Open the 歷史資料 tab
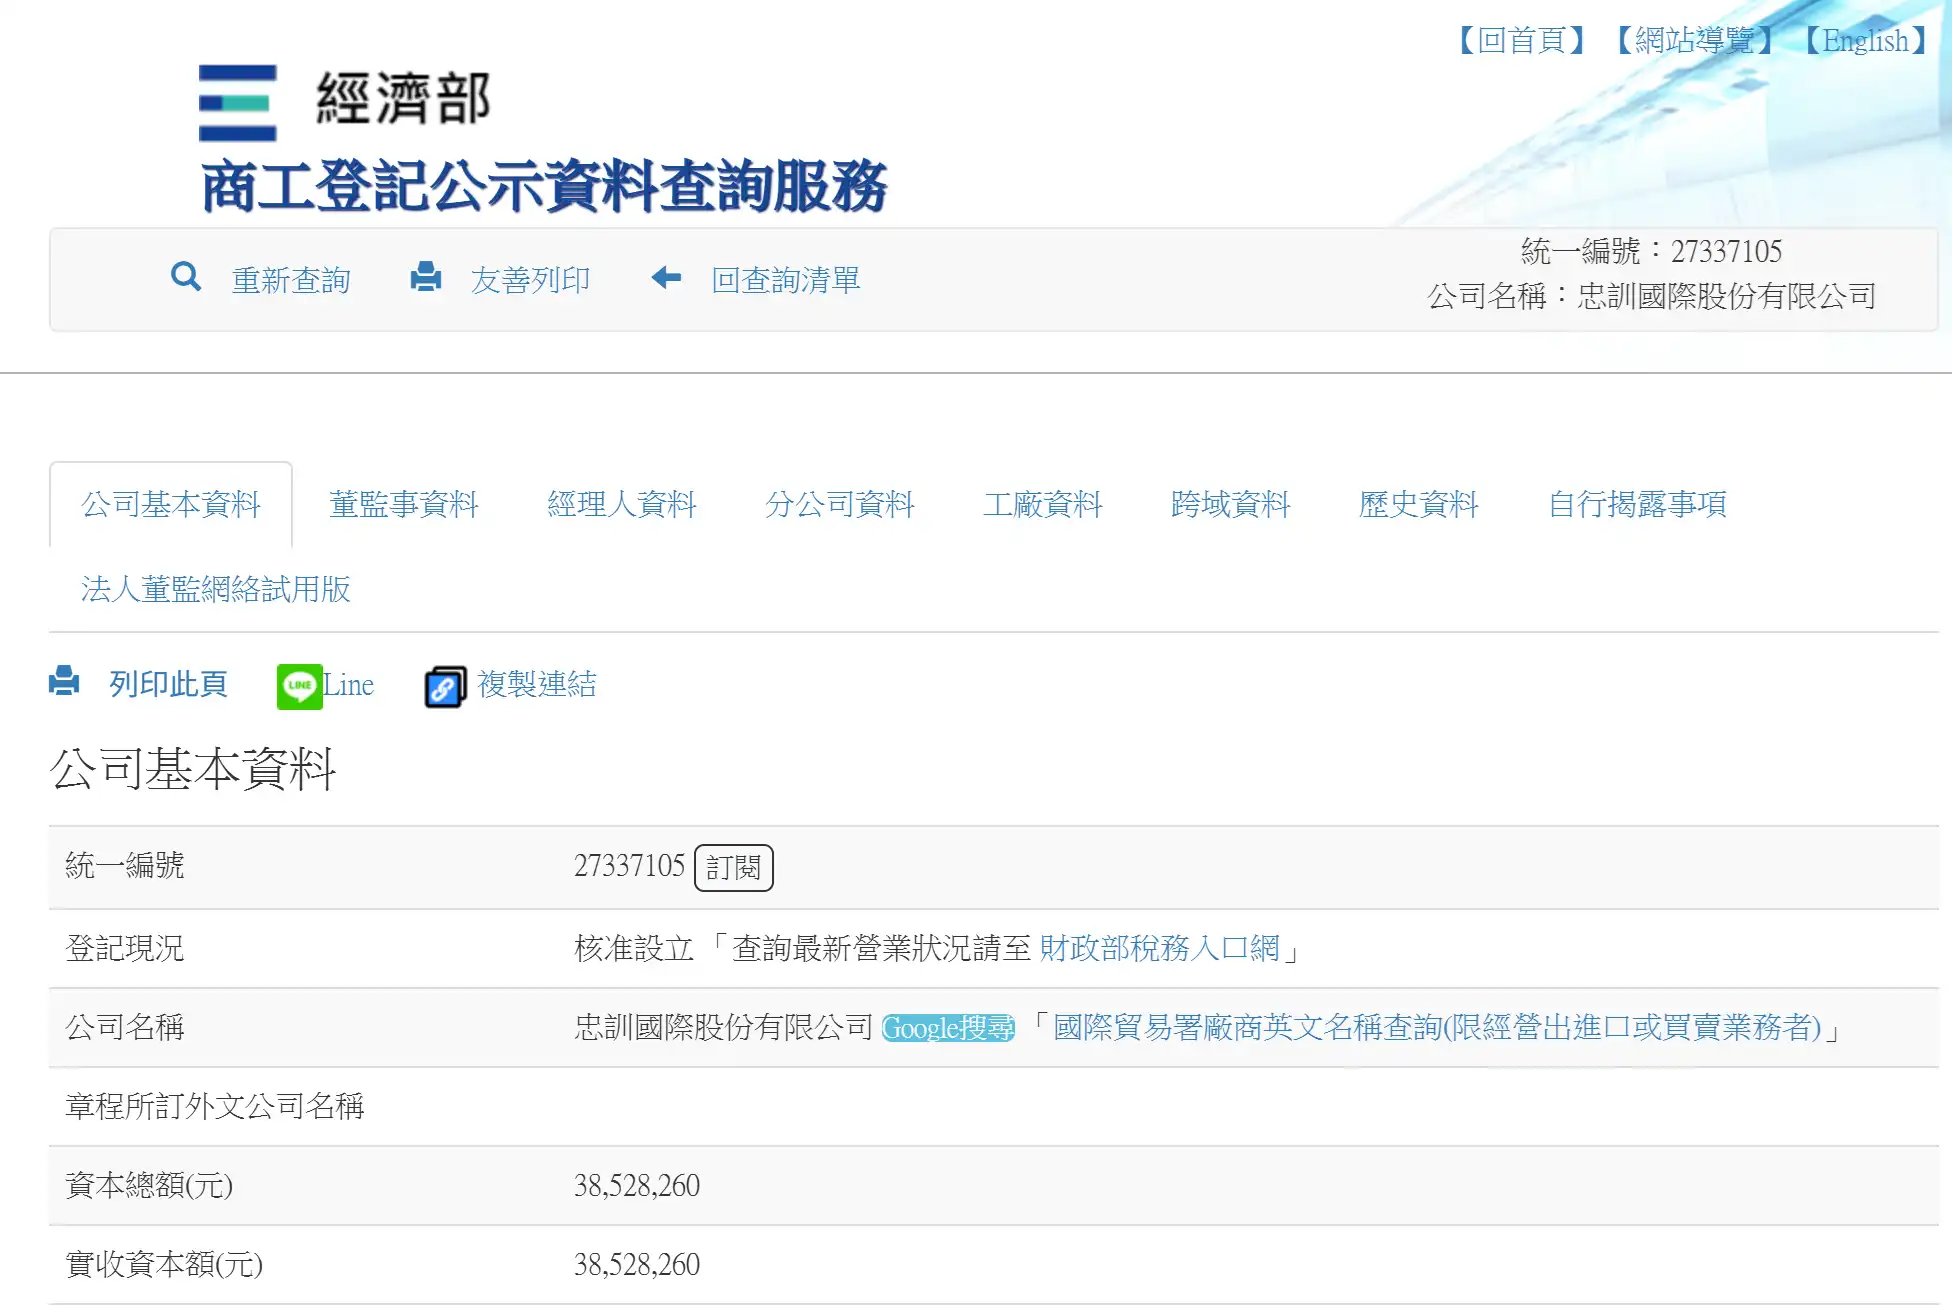This screenshot has width=1952, height=1305. click(1418, 504)
